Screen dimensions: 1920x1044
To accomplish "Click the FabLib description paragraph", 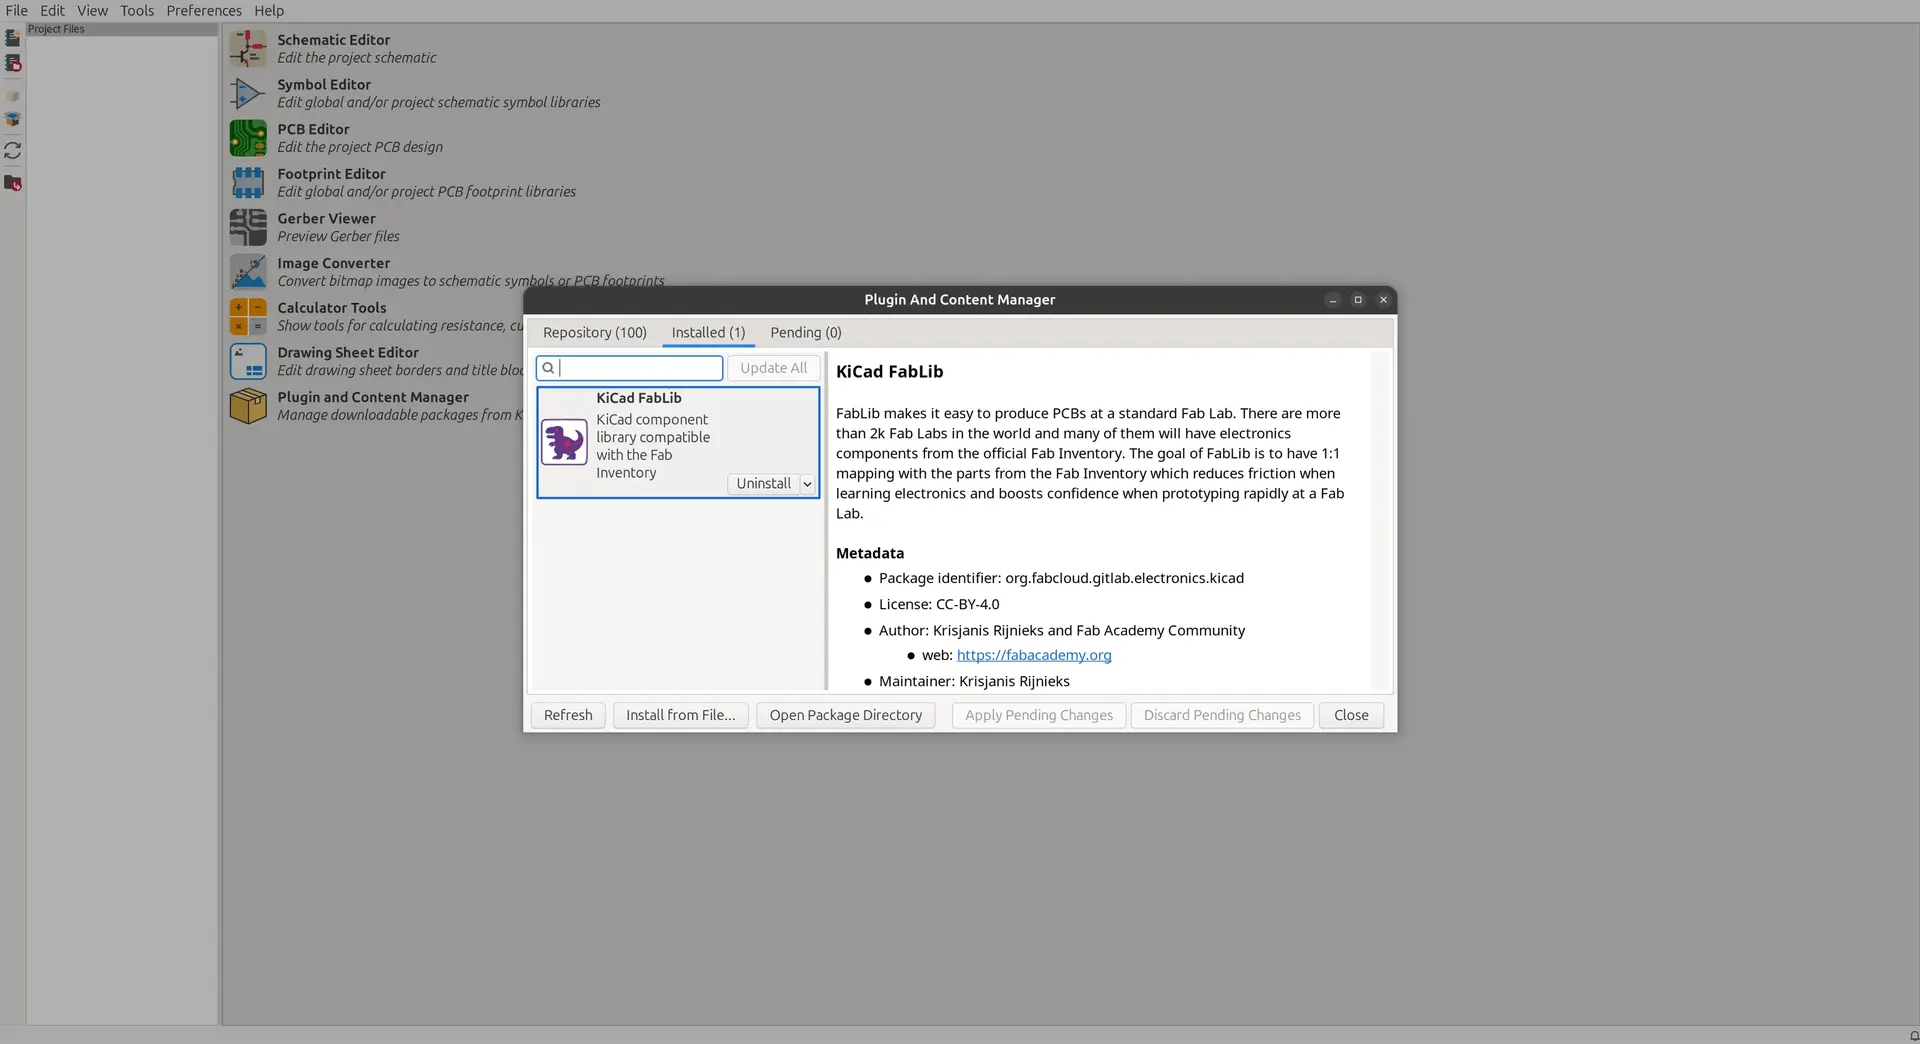I will (1090, 463).
